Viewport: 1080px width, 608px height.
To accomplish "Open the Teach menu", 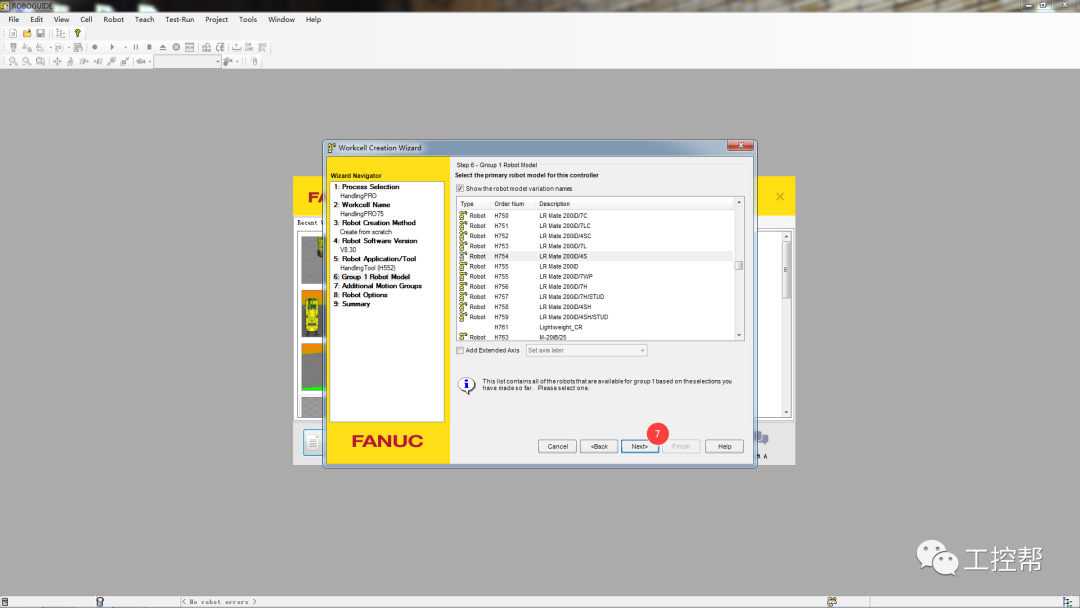I will tap(144, 19).
